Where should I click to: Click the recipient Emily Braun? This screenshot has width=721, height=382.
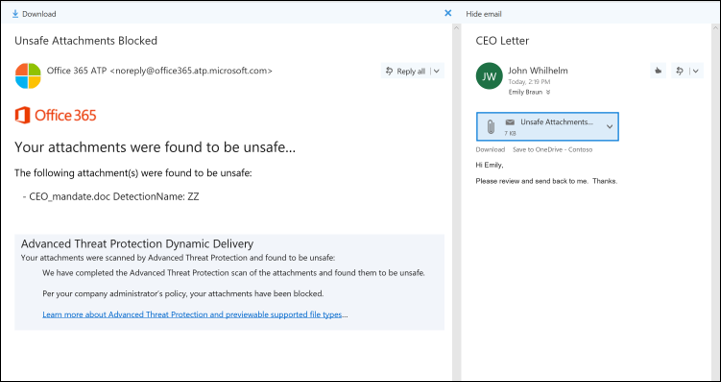[526, 92]
